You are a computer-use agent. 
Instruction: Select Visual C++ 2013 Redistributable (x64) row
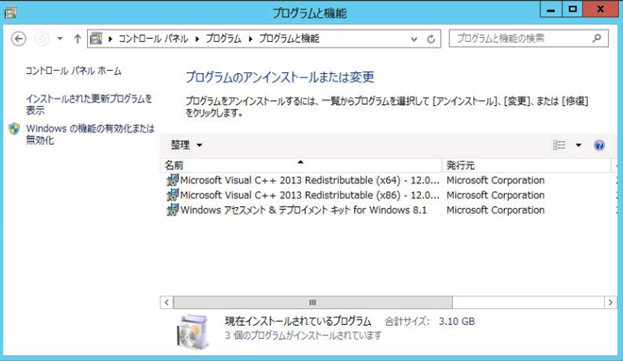(388, 180)
